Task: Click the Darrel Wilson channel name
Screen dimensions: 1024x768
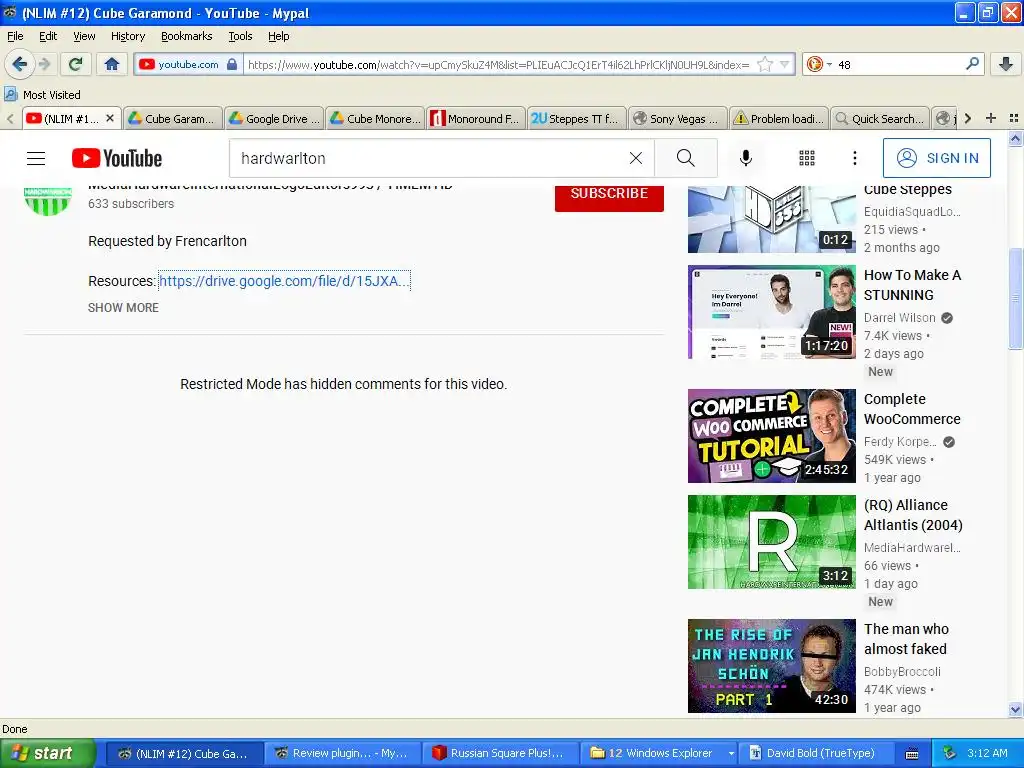Action: pos(899,318)
